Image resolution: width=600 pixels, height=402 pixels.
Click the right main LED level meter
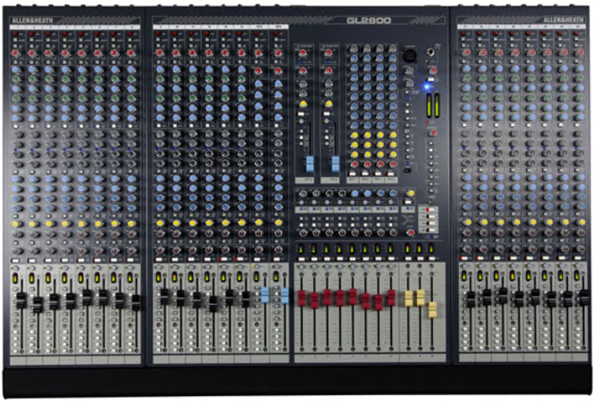click(437, 104)
